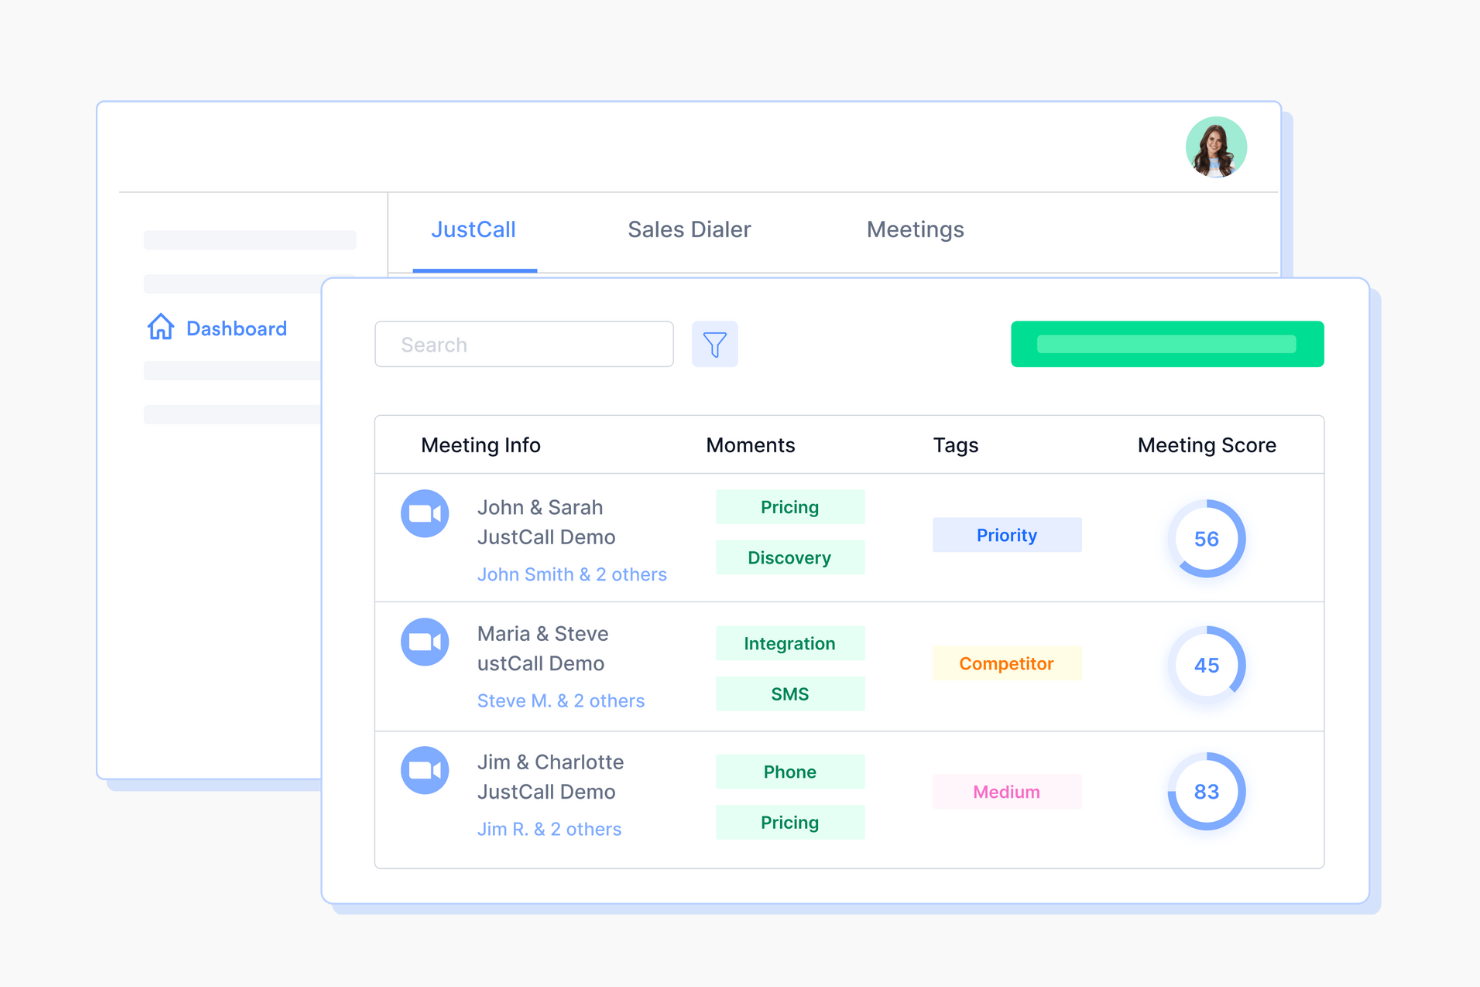Image resolution: width=1480 pixels, height=987 pixels.
Task: Click the Meeting Info column header
Action: [481, 445]
